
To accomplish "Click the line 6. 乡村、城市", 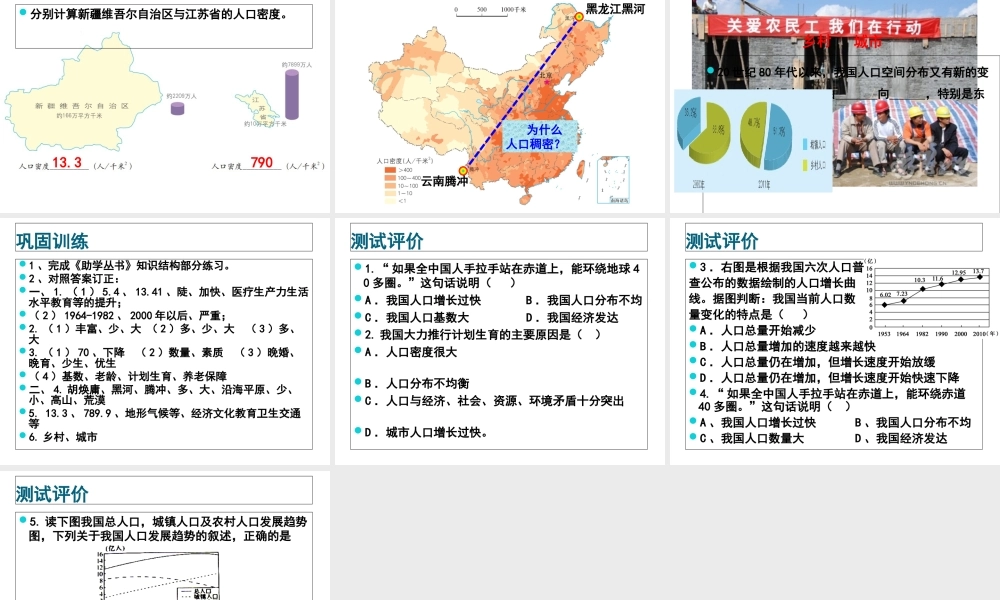I will [63, 437].
